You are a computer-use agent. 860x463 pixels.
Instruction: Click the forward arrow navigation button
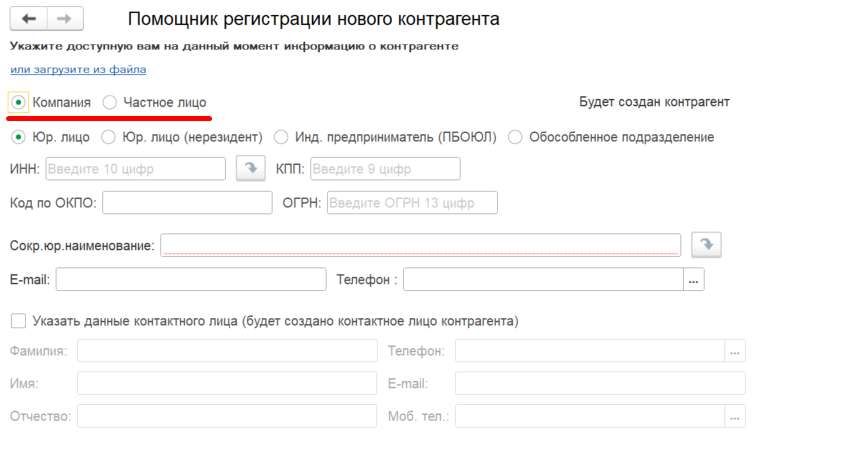click(x=65, y=19)
